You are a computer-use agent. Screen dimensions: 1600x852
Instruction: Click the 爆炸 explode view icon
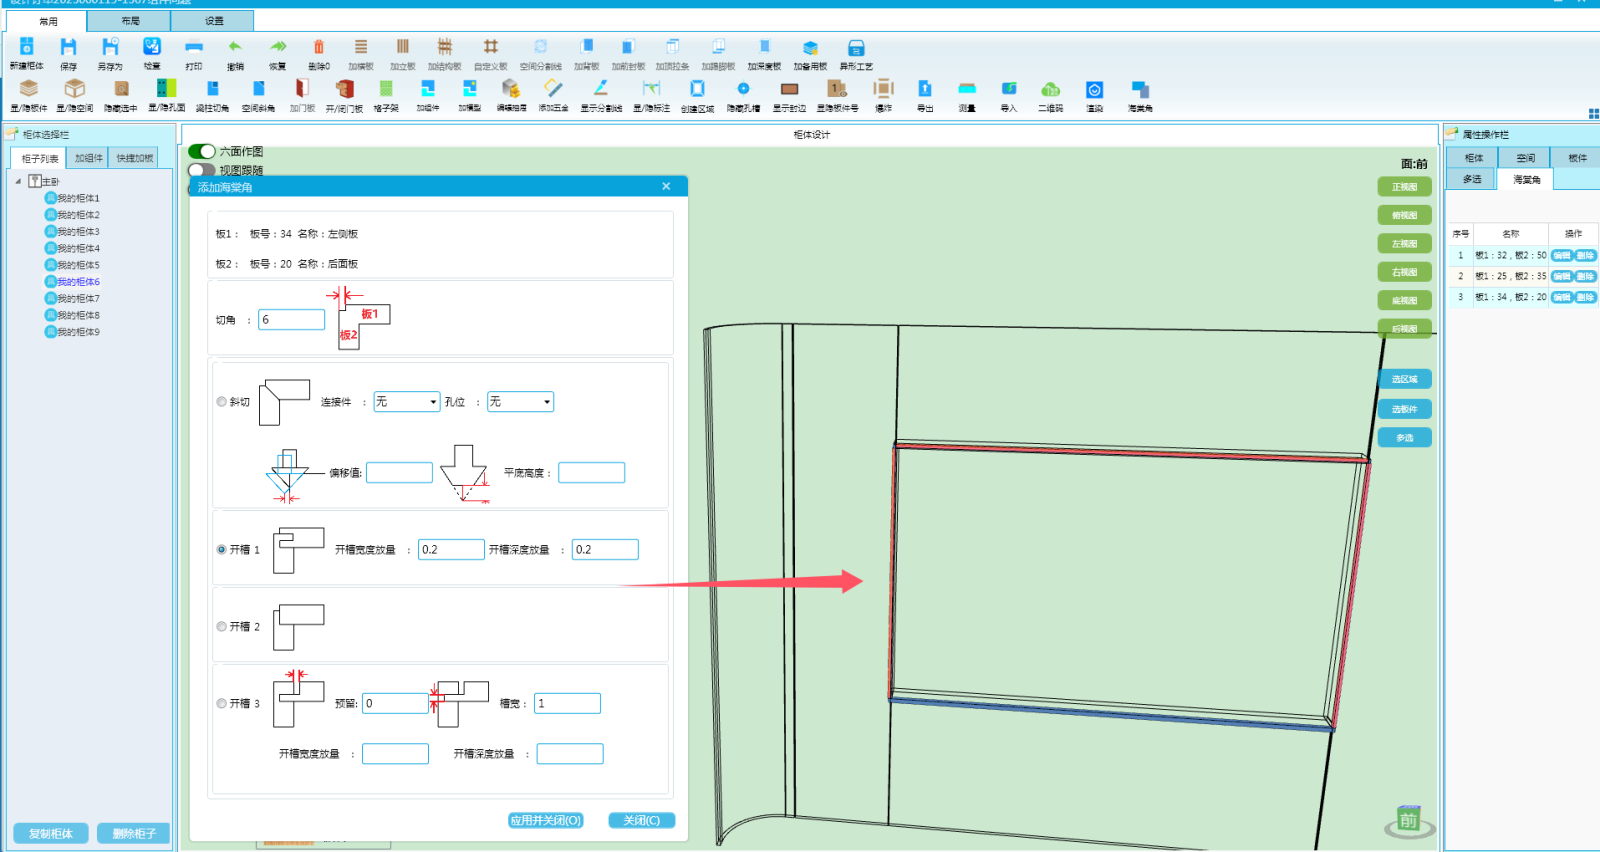(x=883, y=89)
